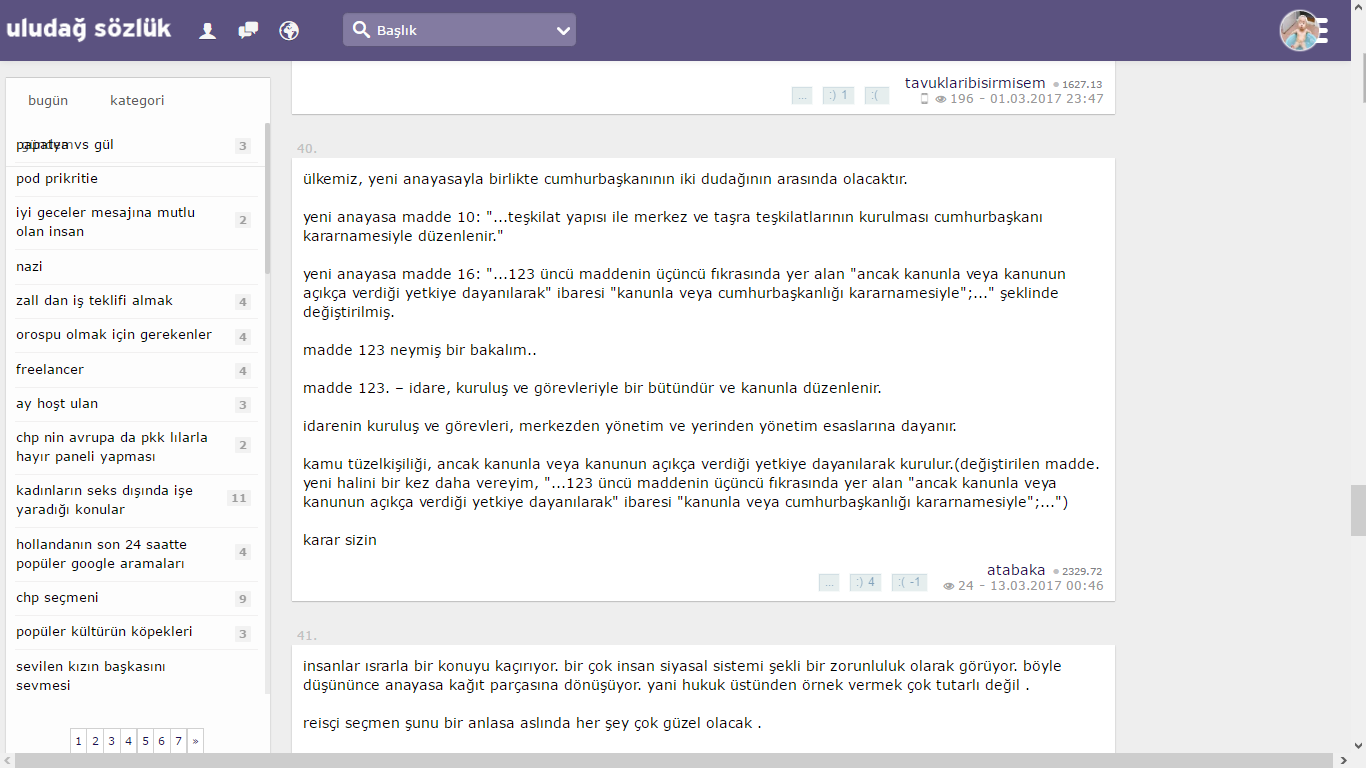
Task: Open entry date 01.03.2017 23:47
Action: pos(1046,99)
